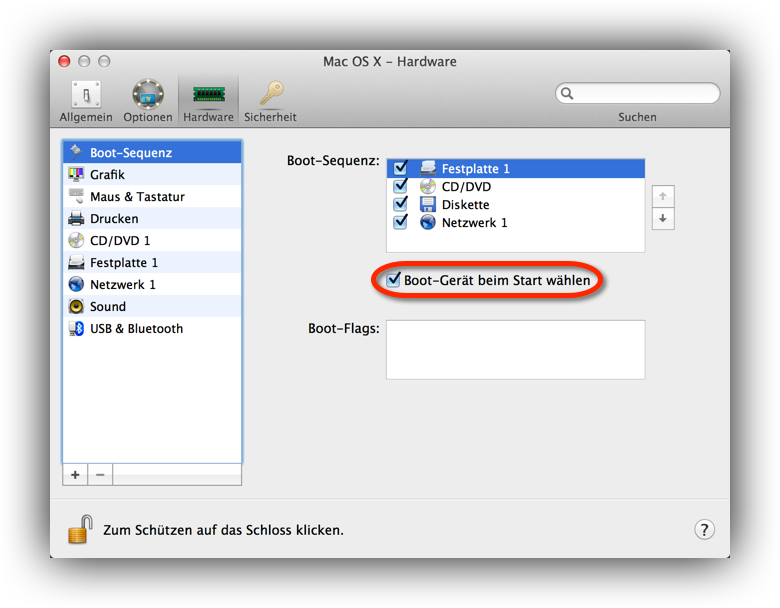Image resolution: width=780 pixels, height=608 pixels.
Task: Click the keyboard icon for Maus & Tastatur
Action: [76, 196]
